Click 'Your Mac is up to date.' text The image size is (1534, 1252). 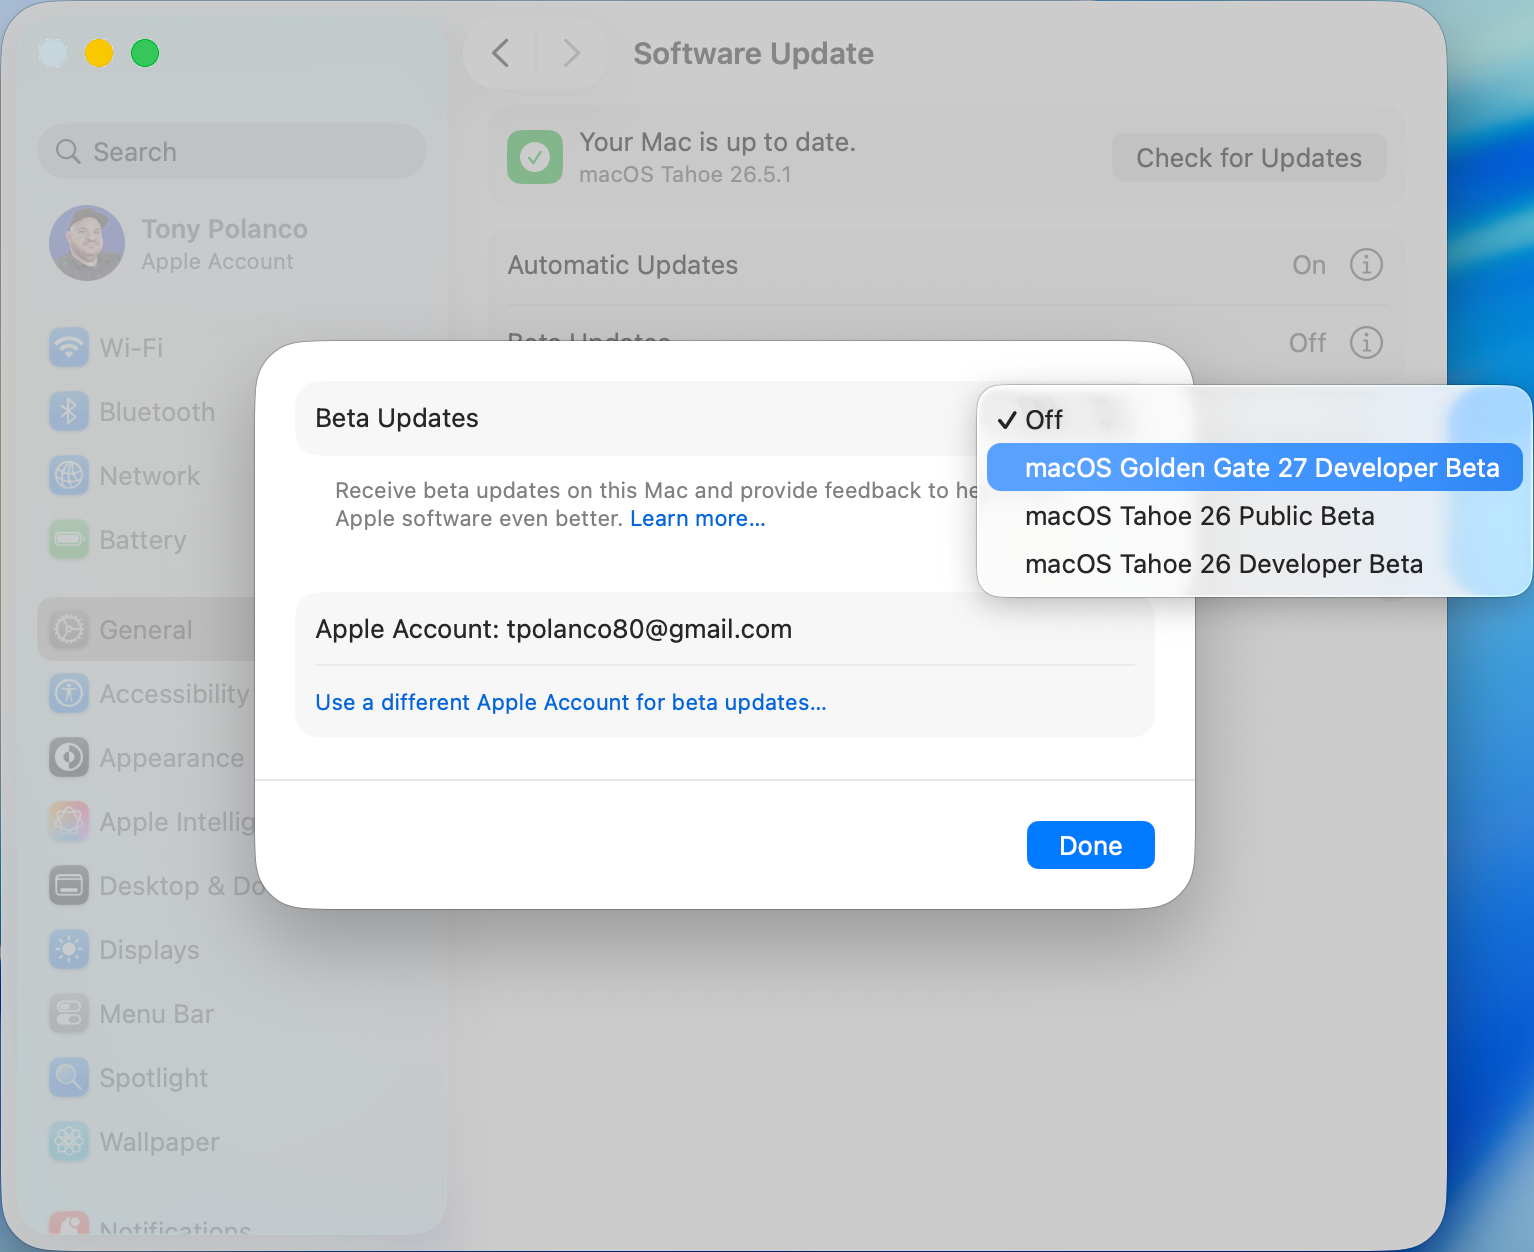(x=718, y=142)
